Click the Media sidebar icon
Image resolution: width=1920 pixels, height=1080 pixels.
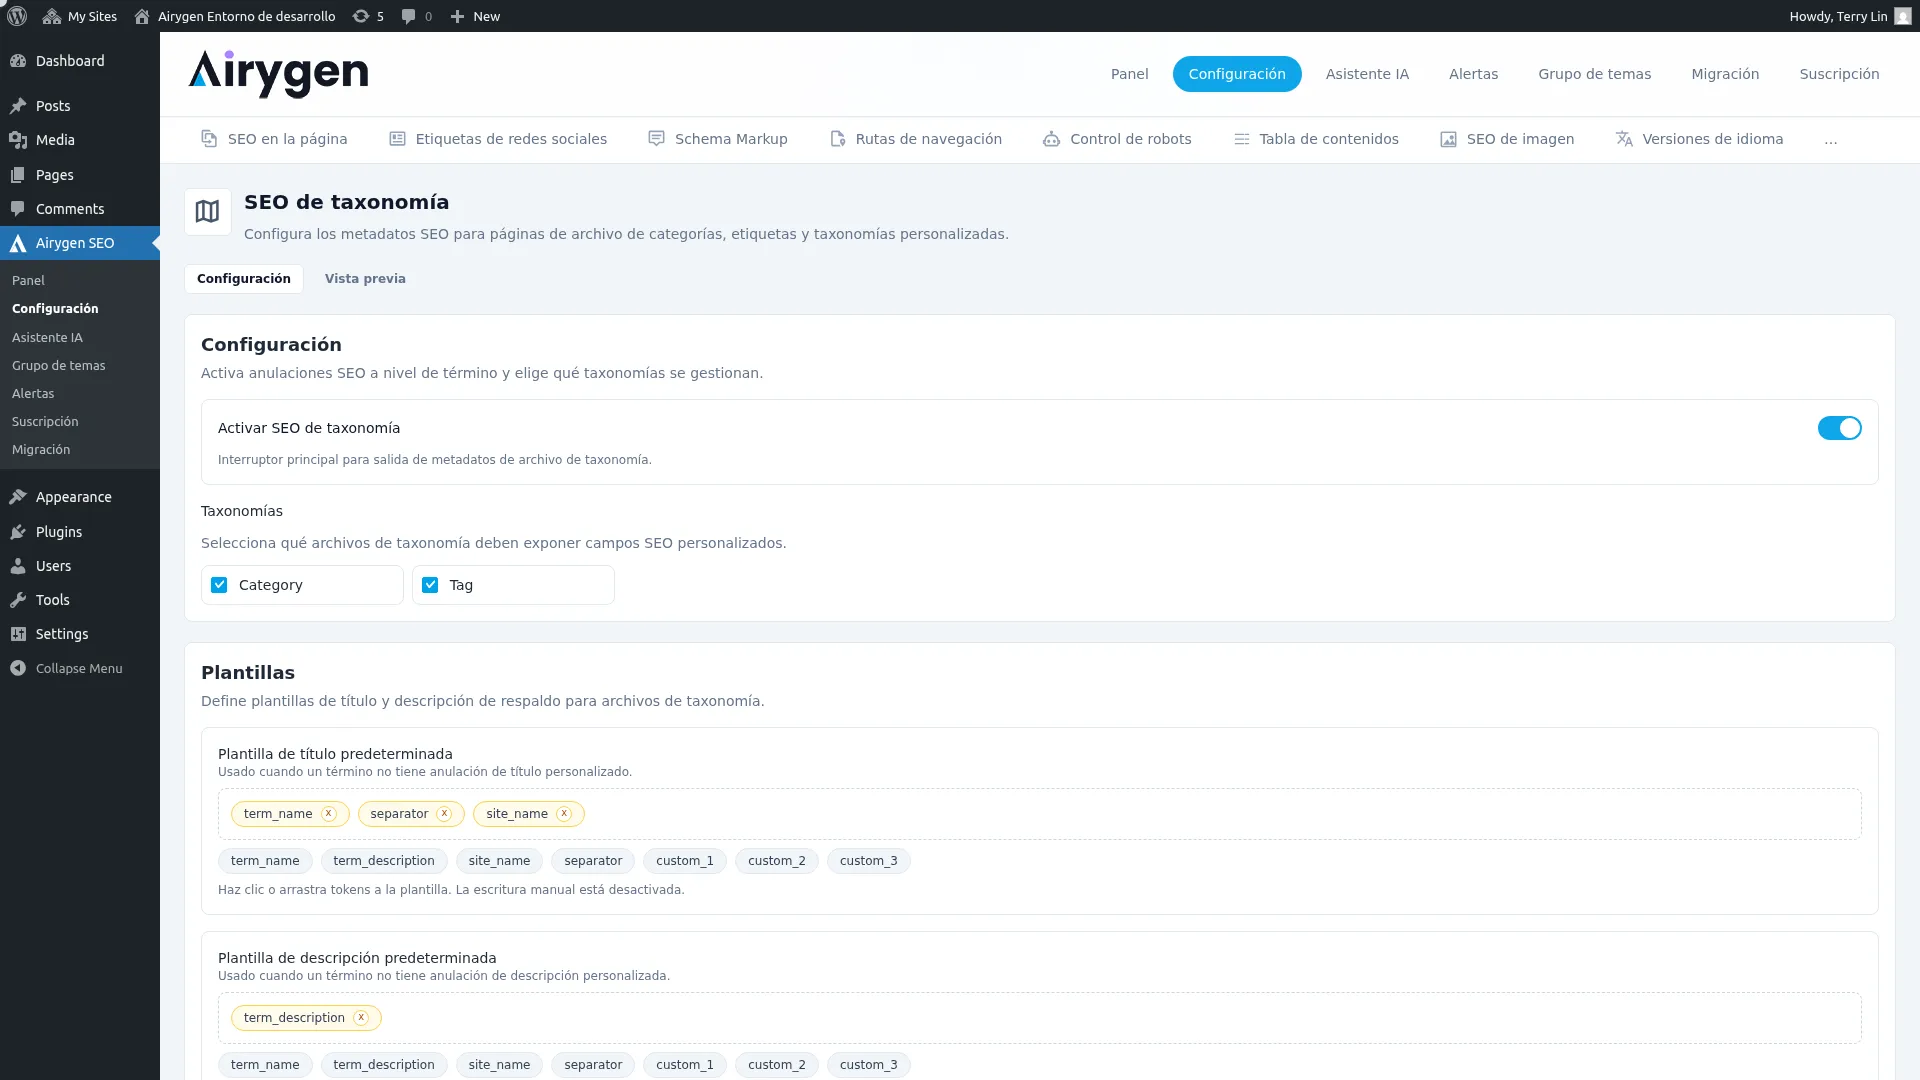(x=18, y=140)
